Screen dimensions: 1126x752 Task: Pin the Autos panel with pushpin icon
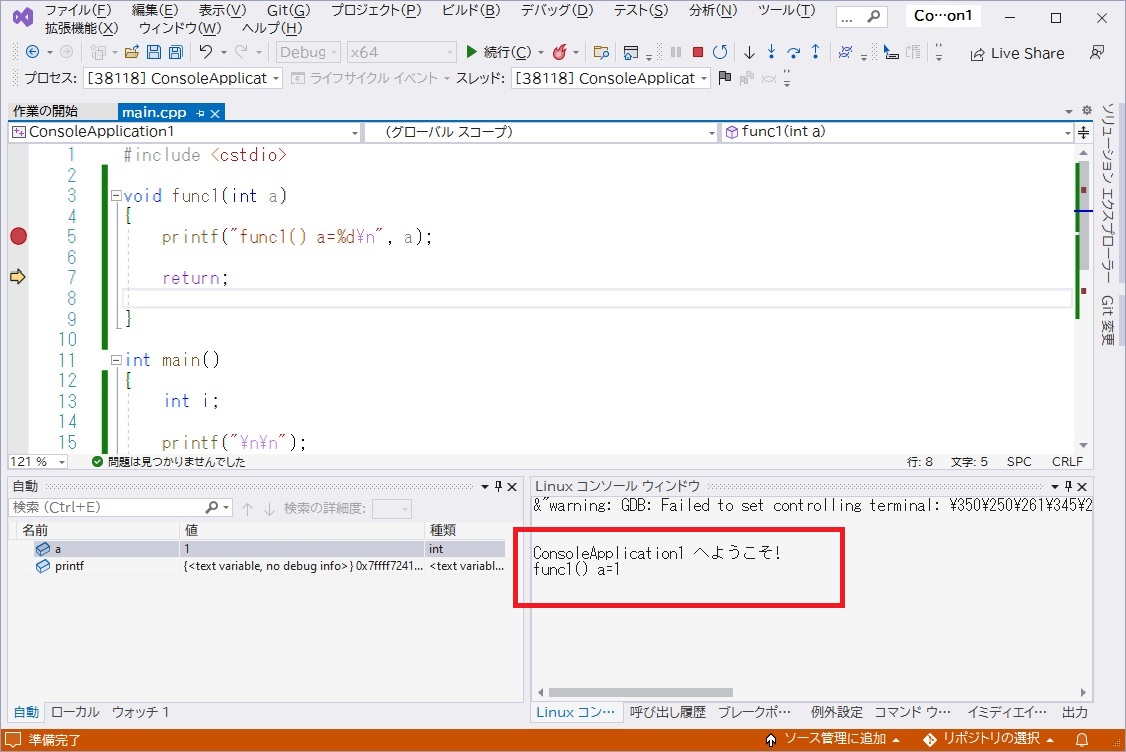[x=498, y=486]
